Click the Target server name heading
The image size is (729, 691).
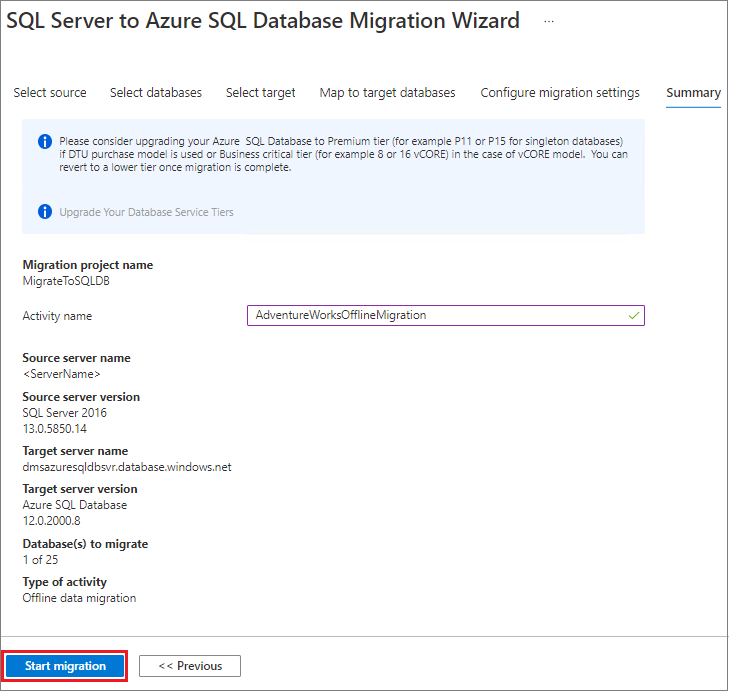[75, 451]
